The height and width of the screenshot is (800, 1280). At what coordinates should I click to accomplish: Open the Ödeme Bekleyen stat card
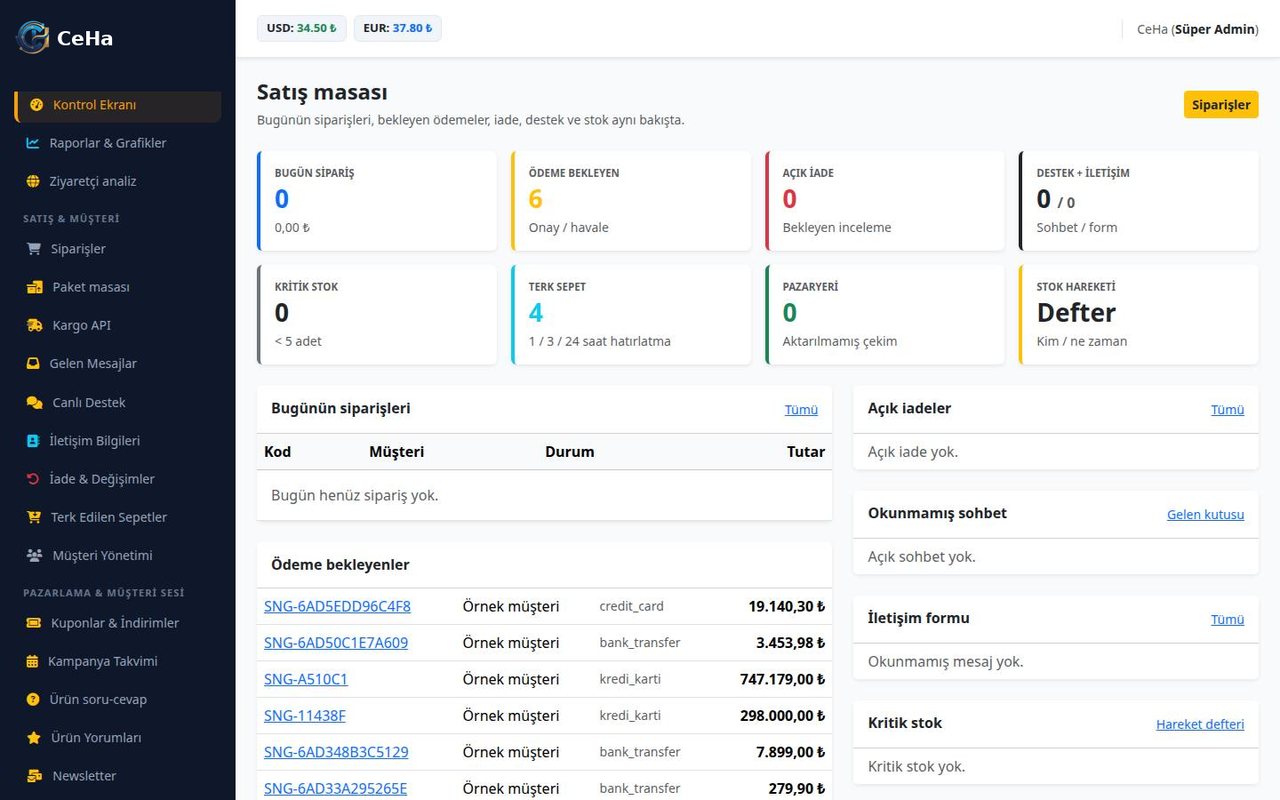[631, 201]
